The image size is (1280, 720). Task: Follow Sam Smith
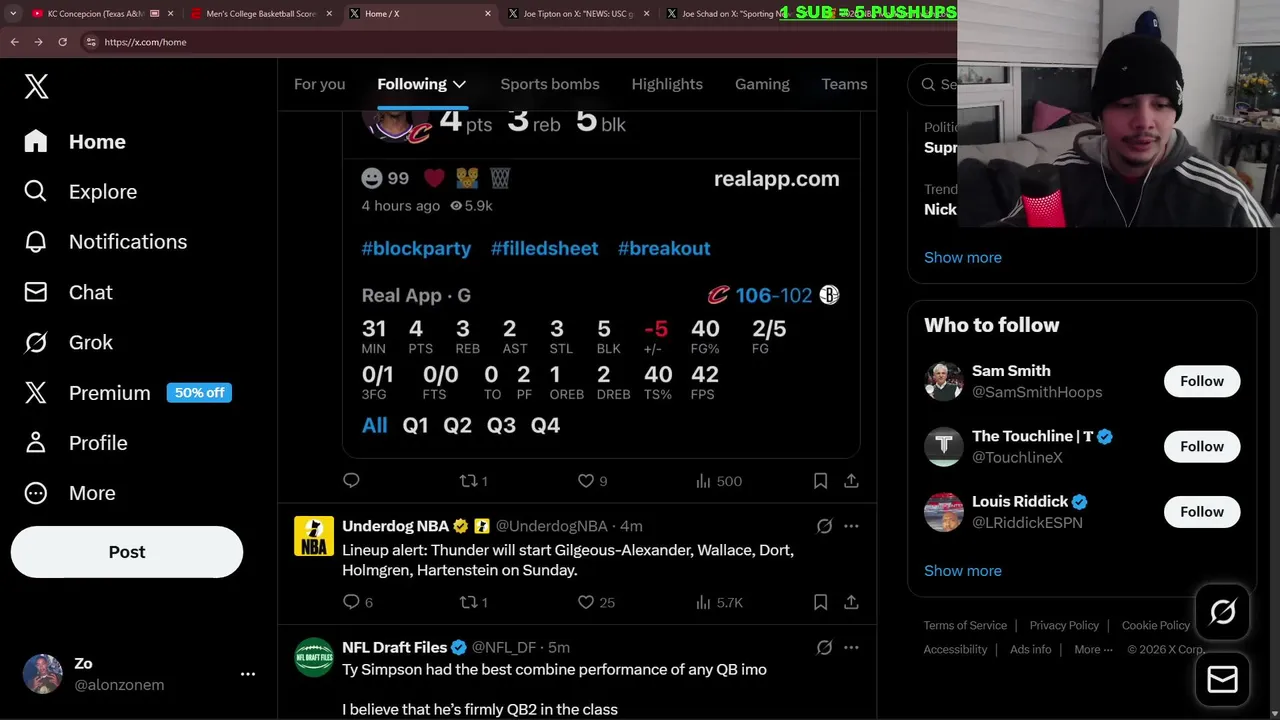(x=1201, y=381)
